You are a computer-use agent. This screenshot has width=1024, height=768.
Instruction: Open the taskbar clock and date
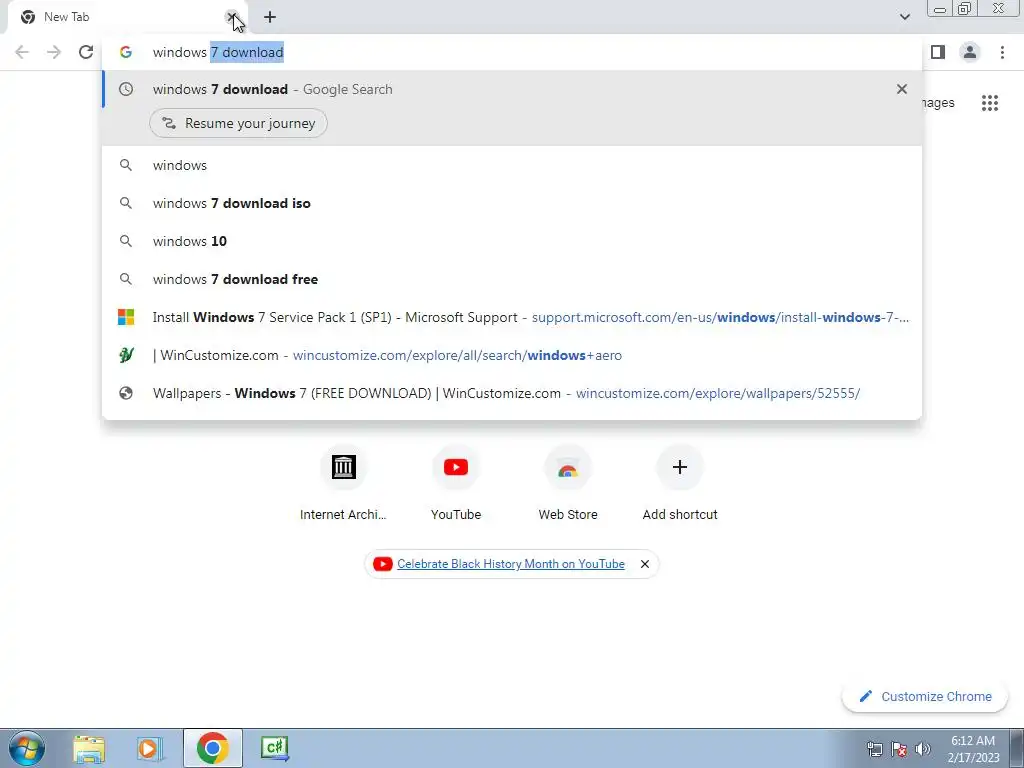tap(973, 749)
